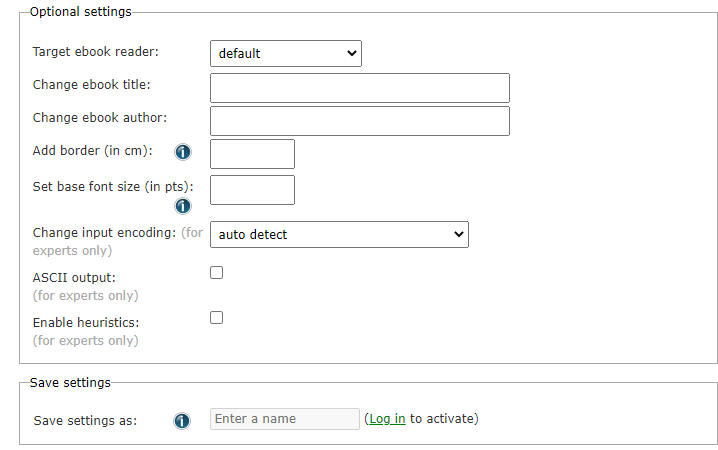Open the Target ebook reader dropdown
The width and height of the screenshot is (718, 450).
click(285, 53)
